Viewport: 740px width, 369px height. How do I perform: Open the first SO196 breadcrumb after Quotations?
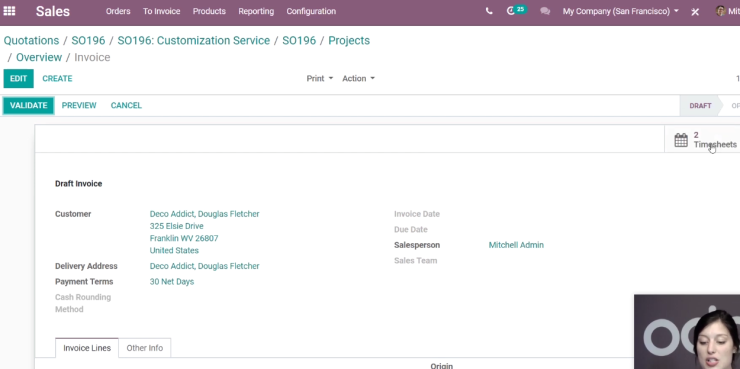click(88, 41)
